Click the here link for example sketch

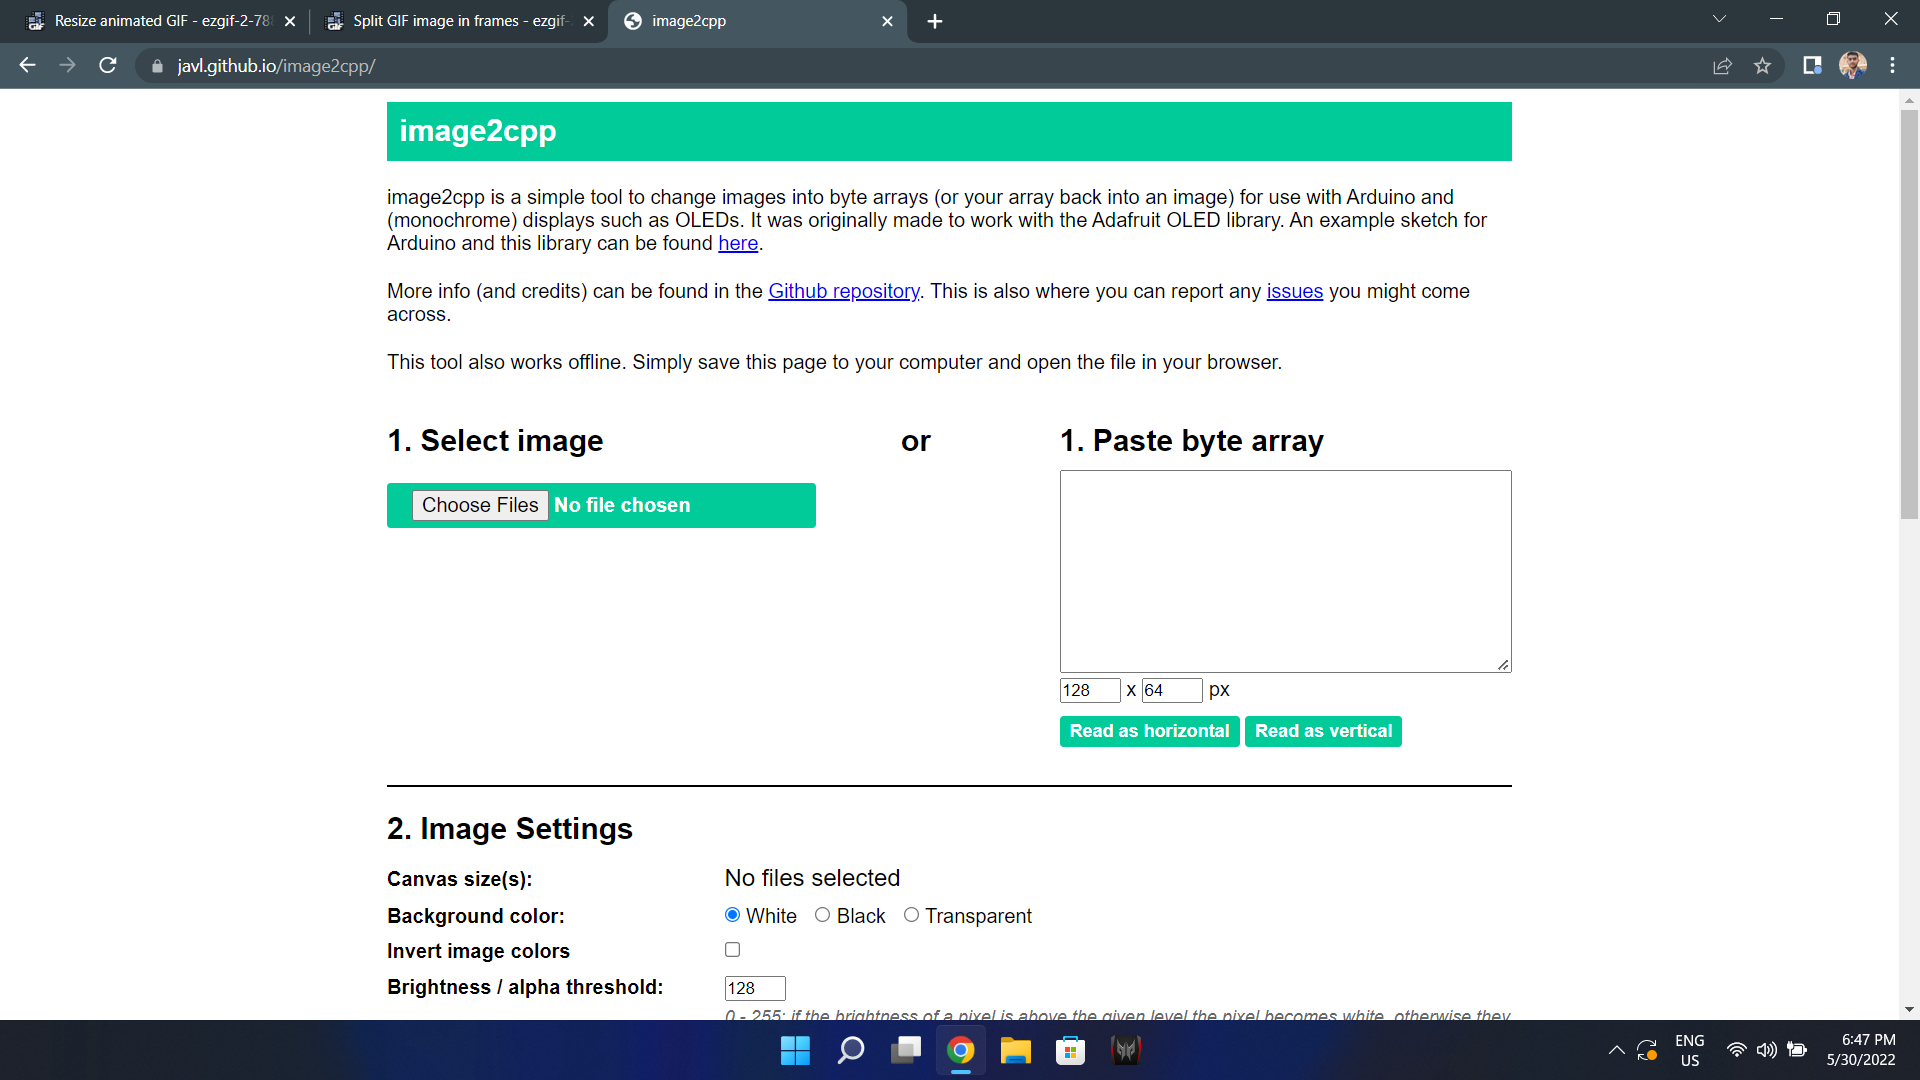pyautogui.click(x=737, y=243)
